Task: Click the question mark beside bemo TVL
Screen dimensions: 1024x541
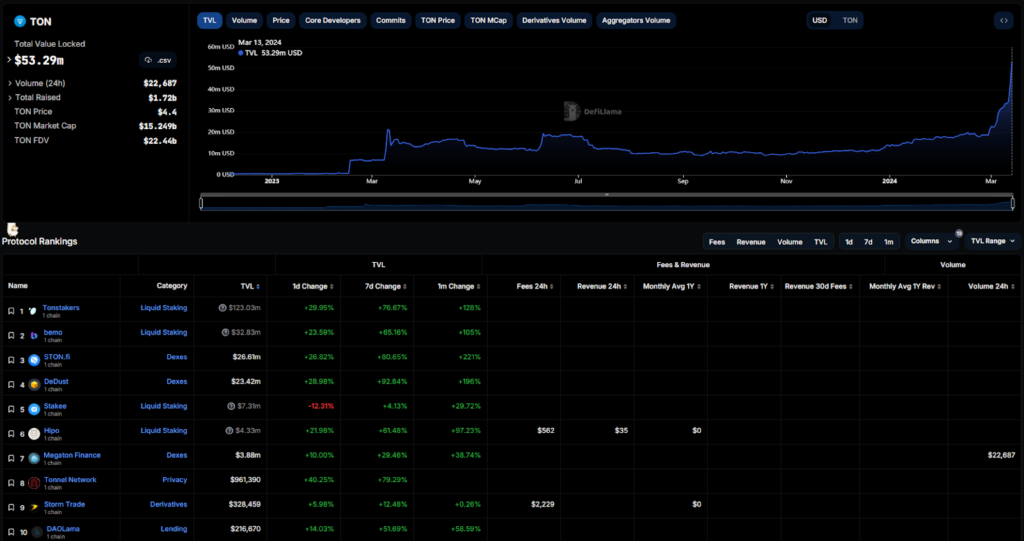Action: [x=225, y=333]
